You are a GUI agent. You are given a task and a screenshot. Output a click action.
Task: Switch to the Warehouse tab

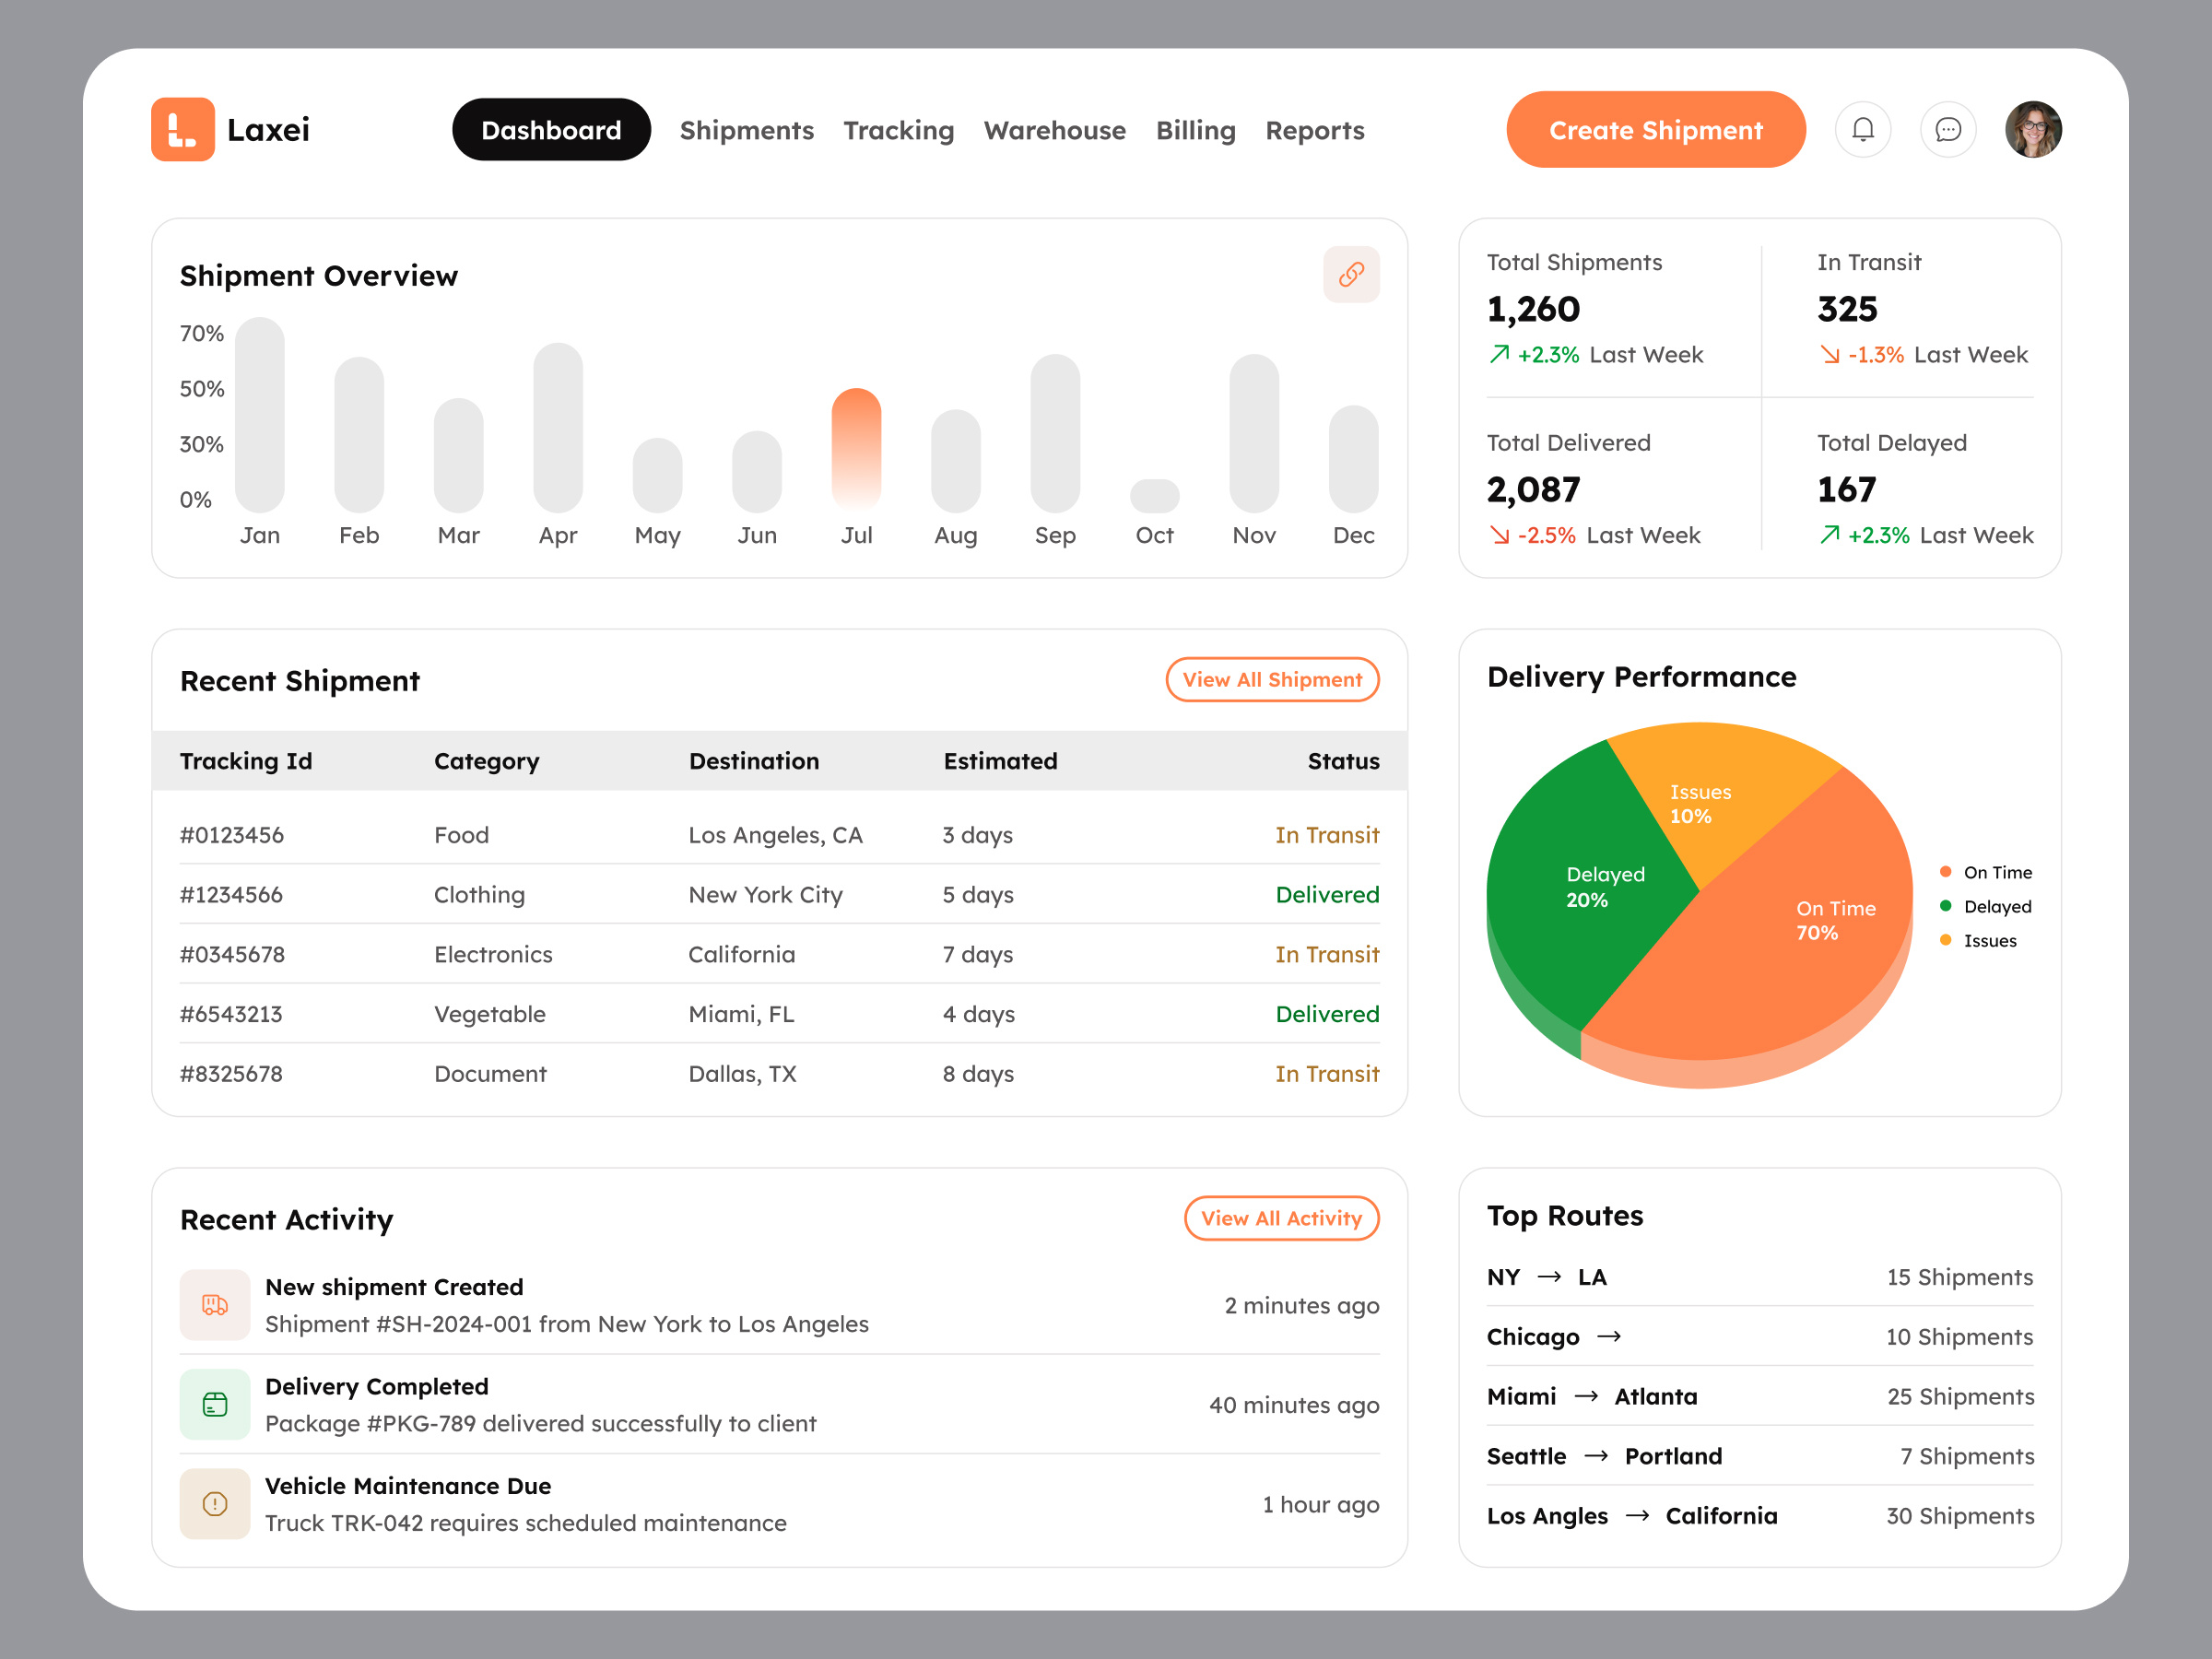coord(1054,130)
